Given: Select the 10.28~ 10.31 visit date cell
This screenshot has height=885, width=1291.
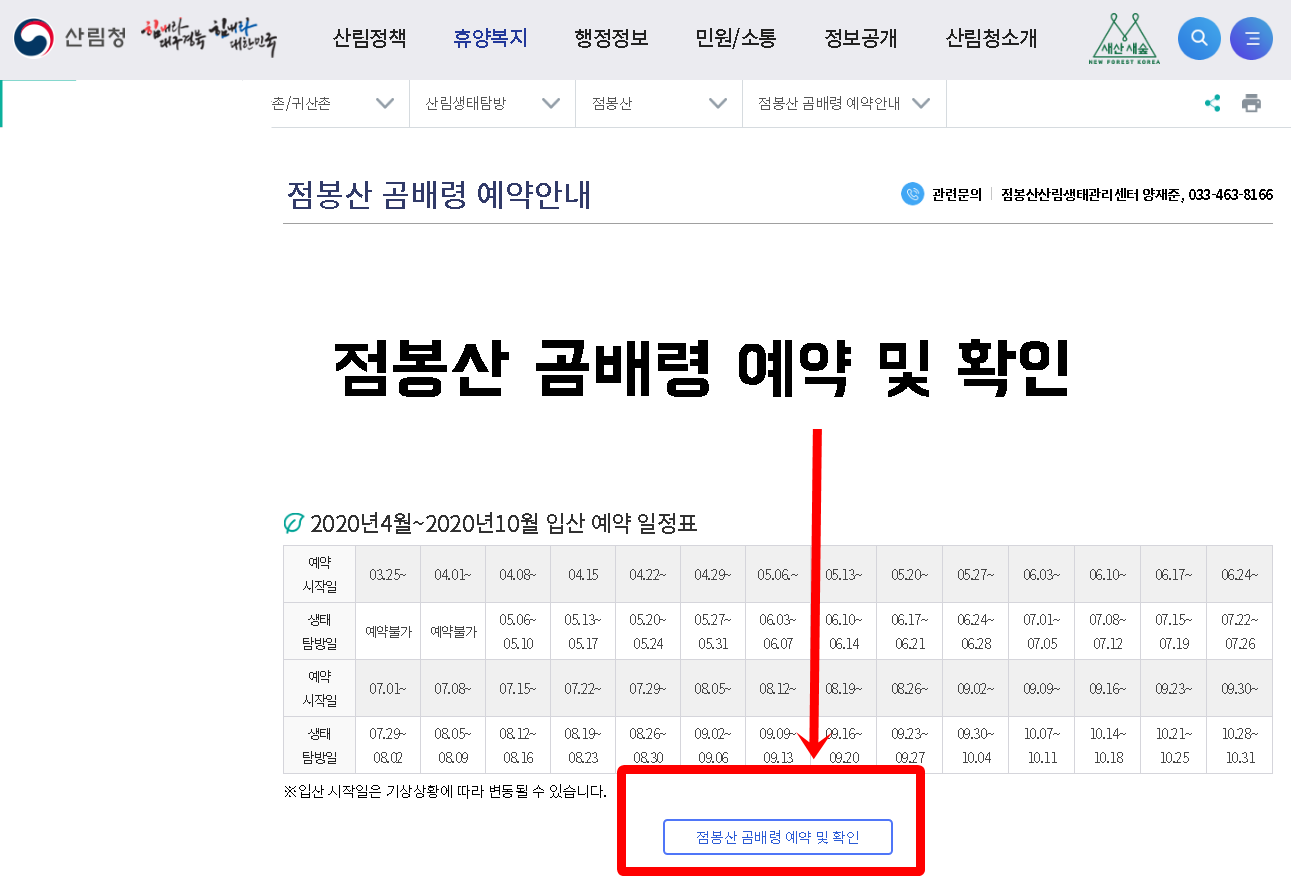Looking at the screenshot, I should coord(1239,745).
